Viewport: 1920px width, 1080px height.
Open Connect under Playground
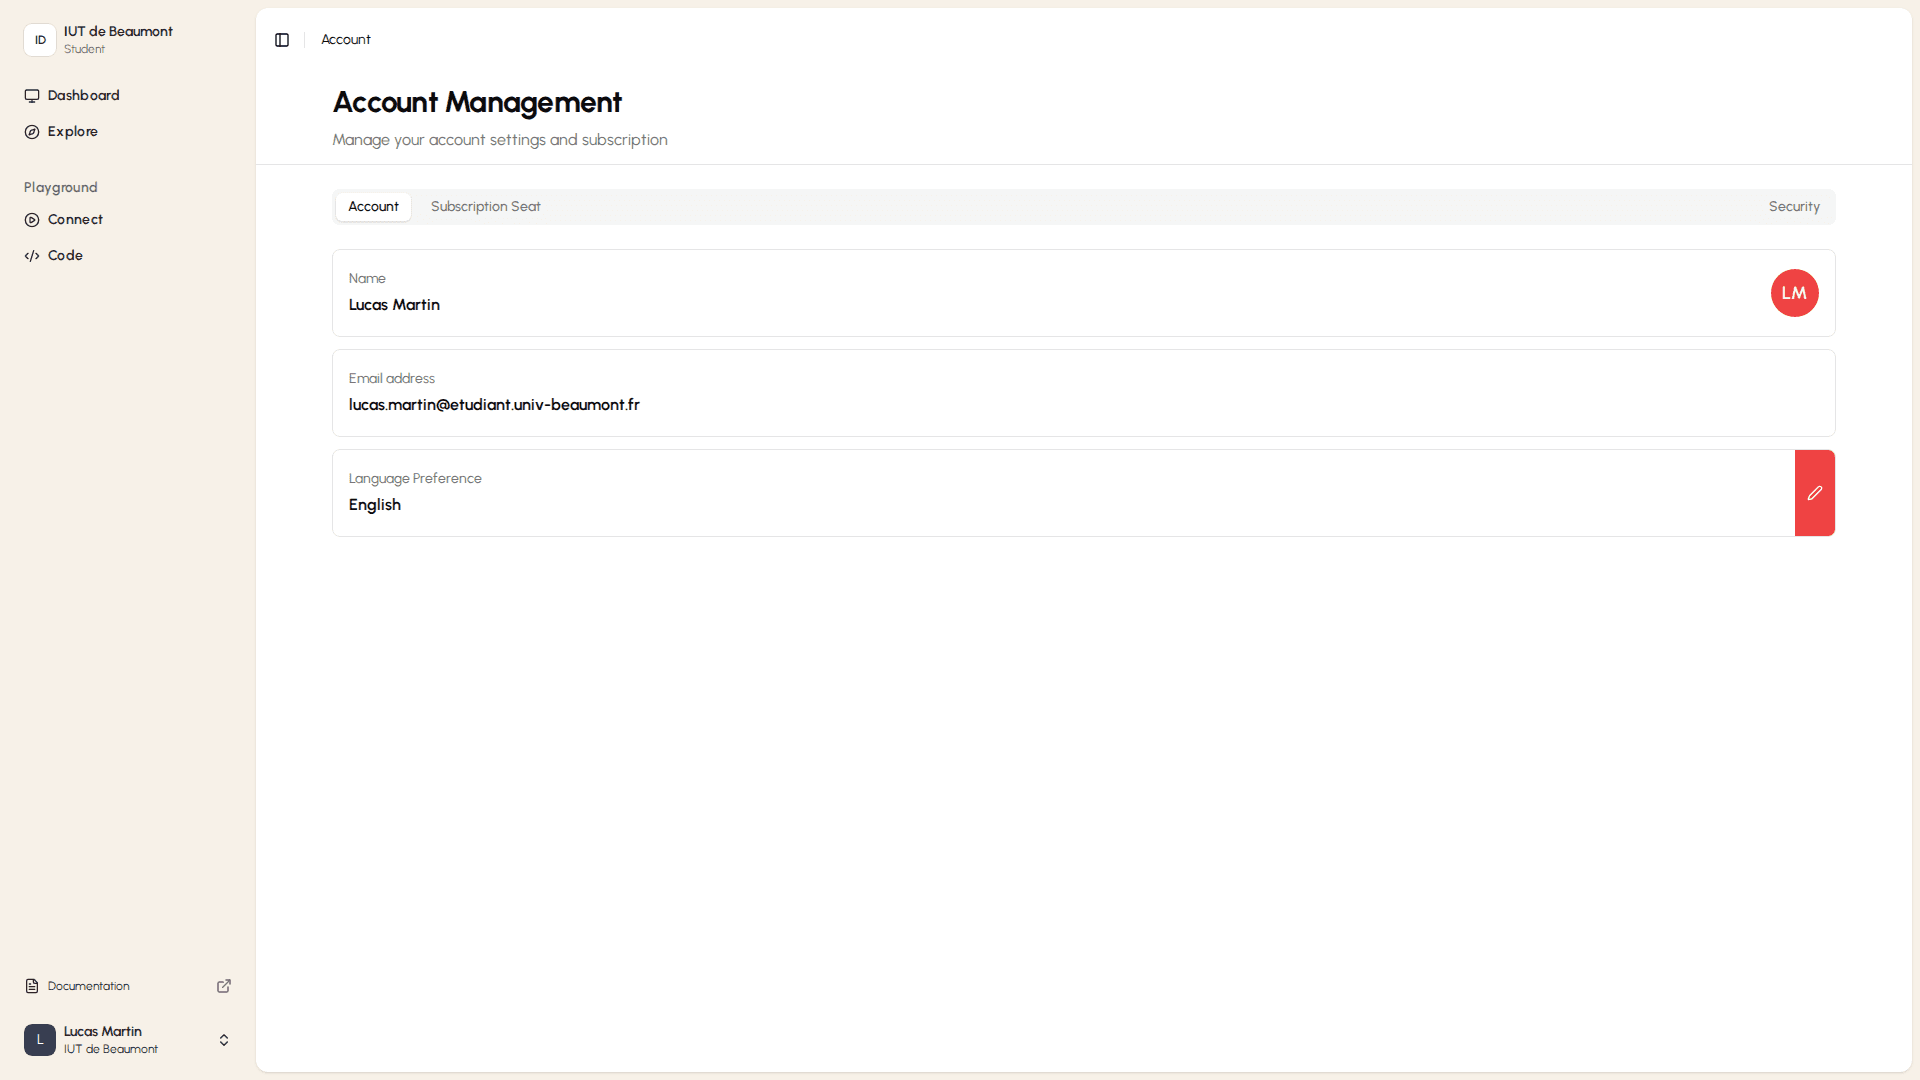[128, 220]
